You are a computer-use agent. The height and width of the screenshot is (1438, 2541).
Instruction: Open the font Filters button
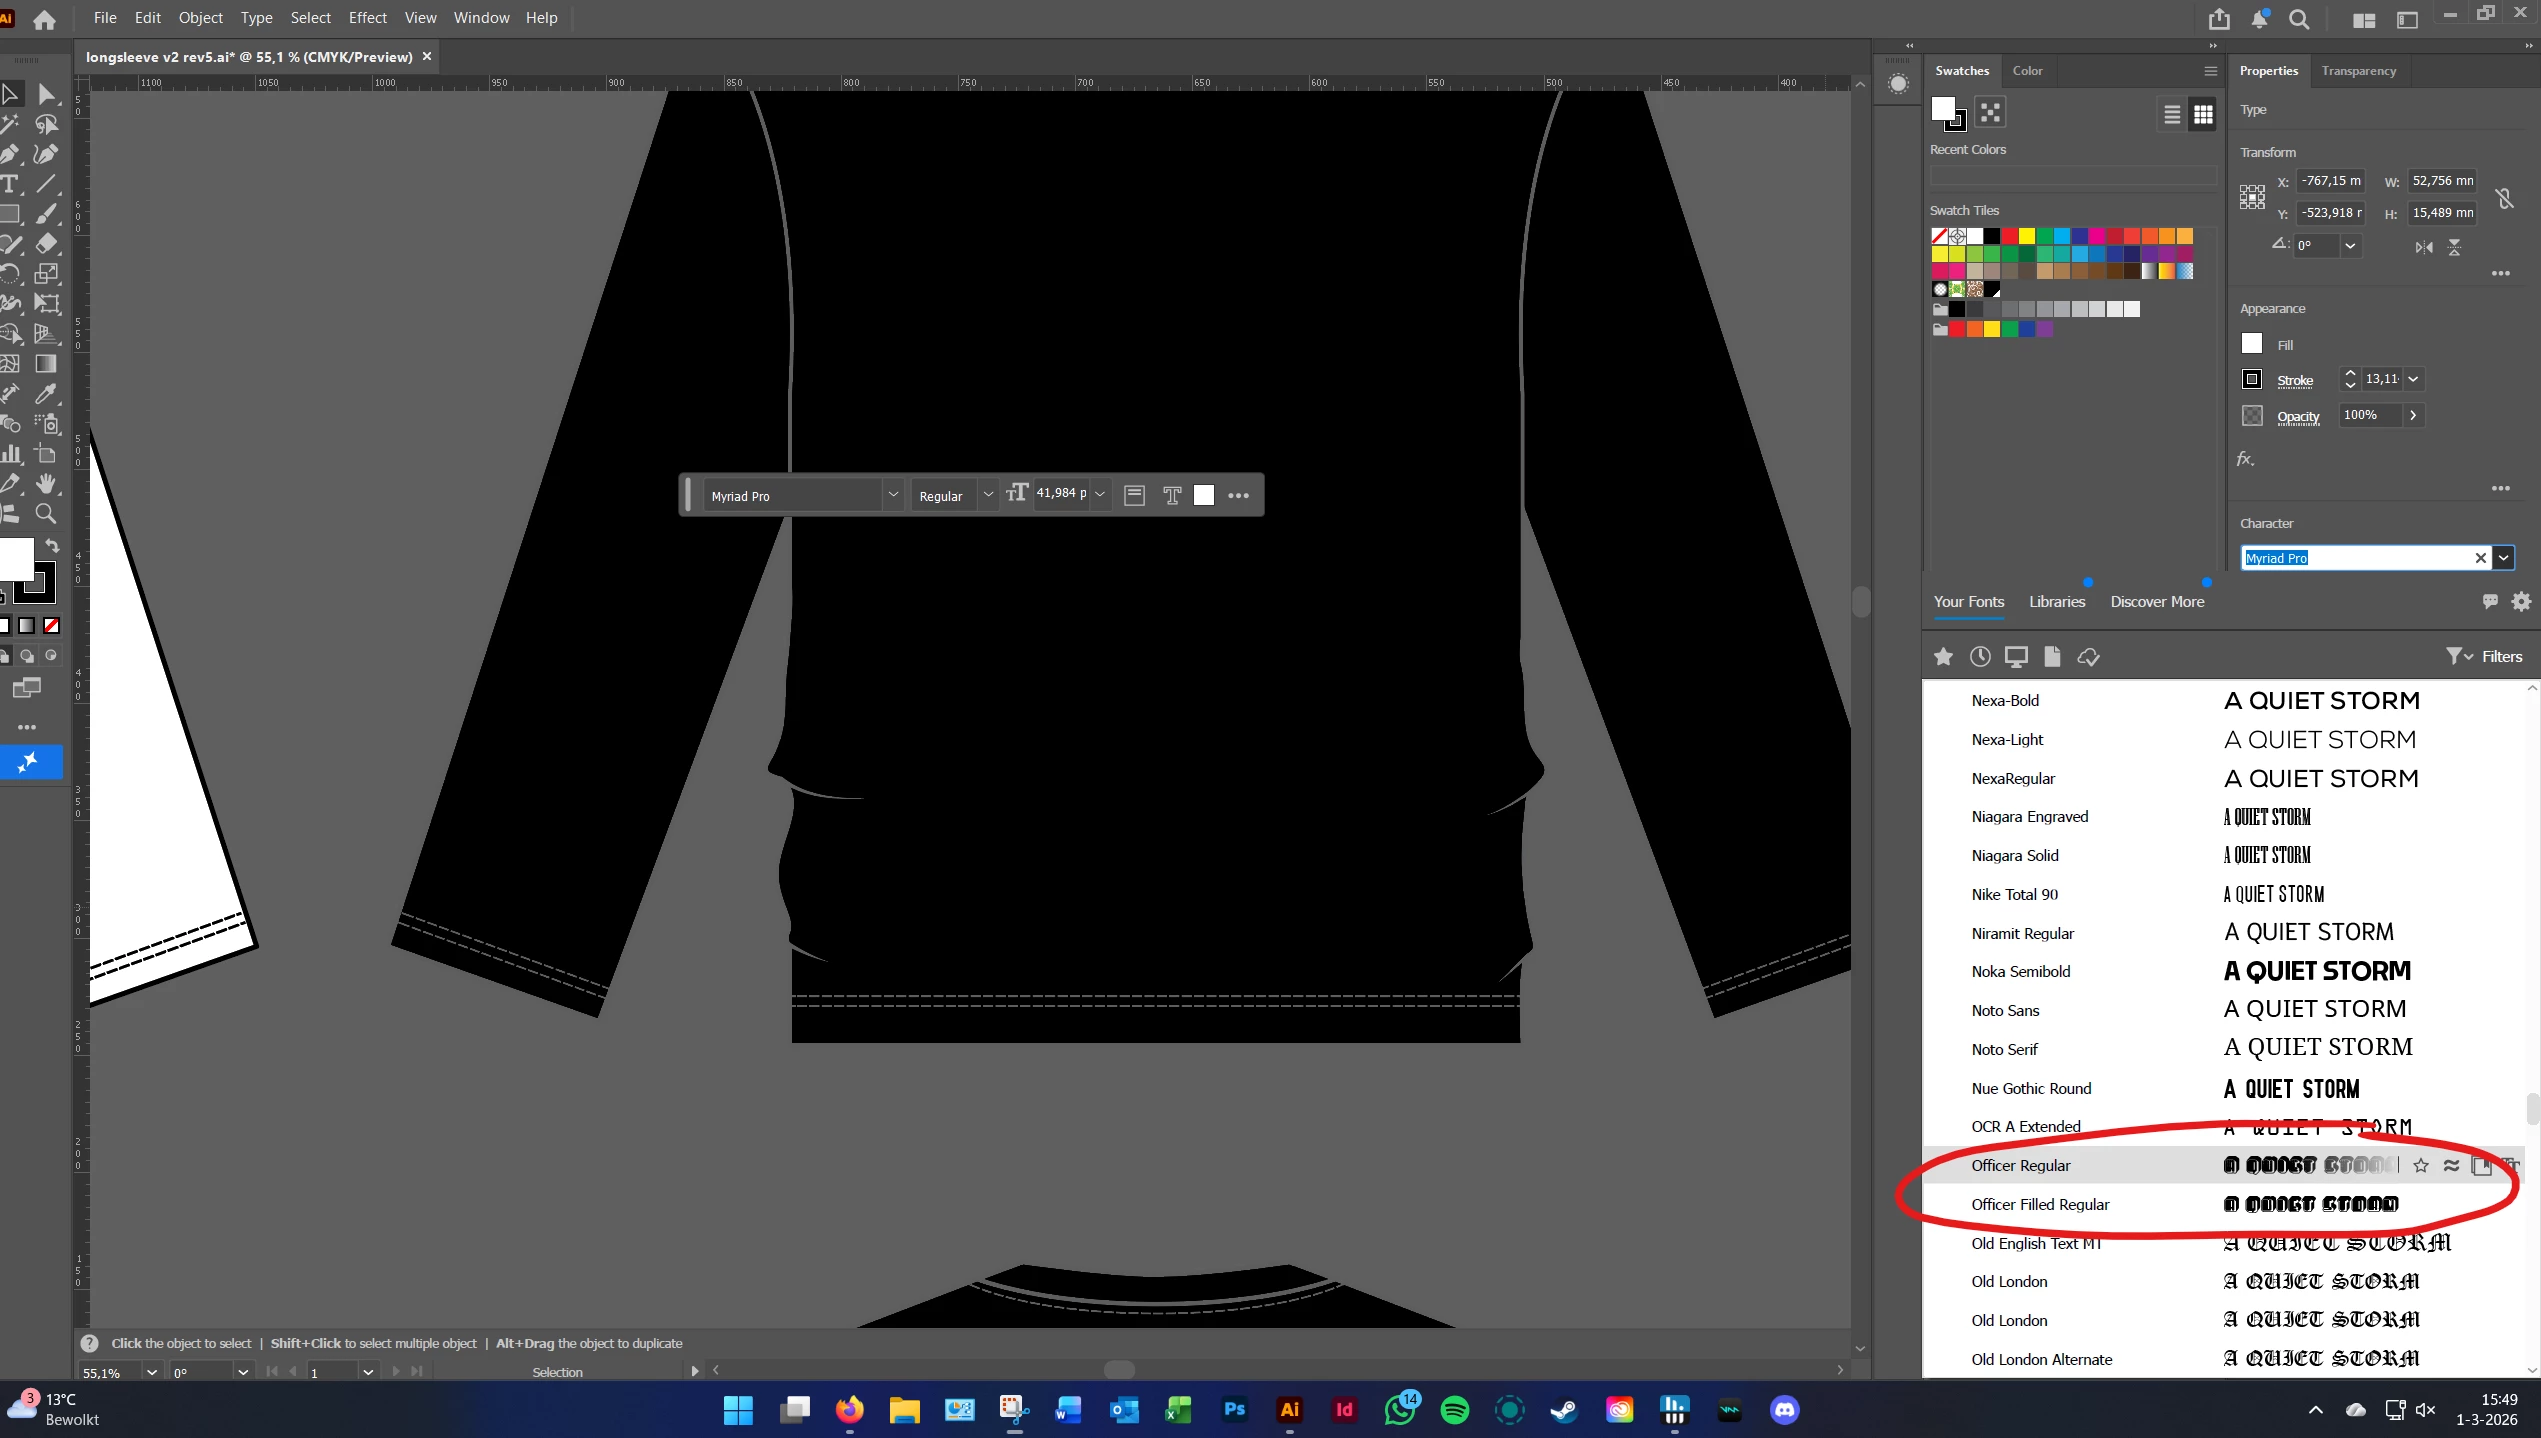point(2485,657)
